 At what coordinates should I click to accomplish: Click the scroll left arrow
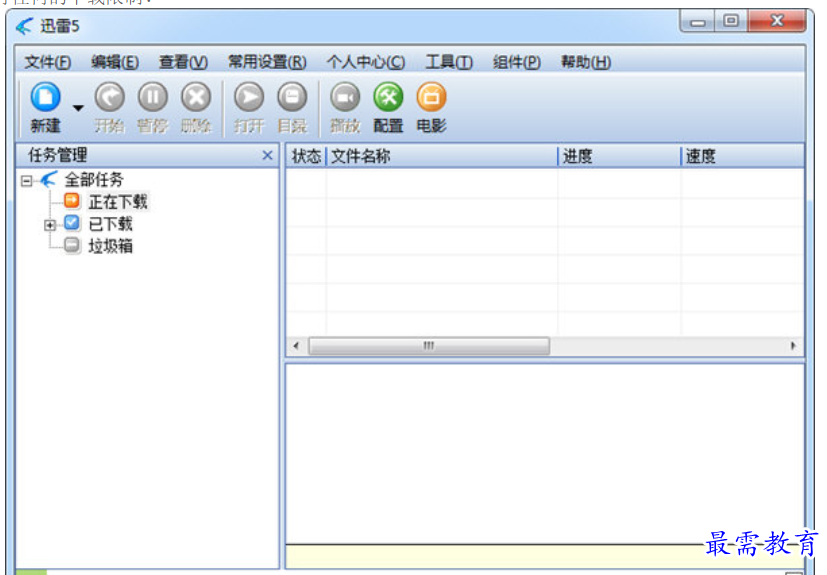point(296,346)
